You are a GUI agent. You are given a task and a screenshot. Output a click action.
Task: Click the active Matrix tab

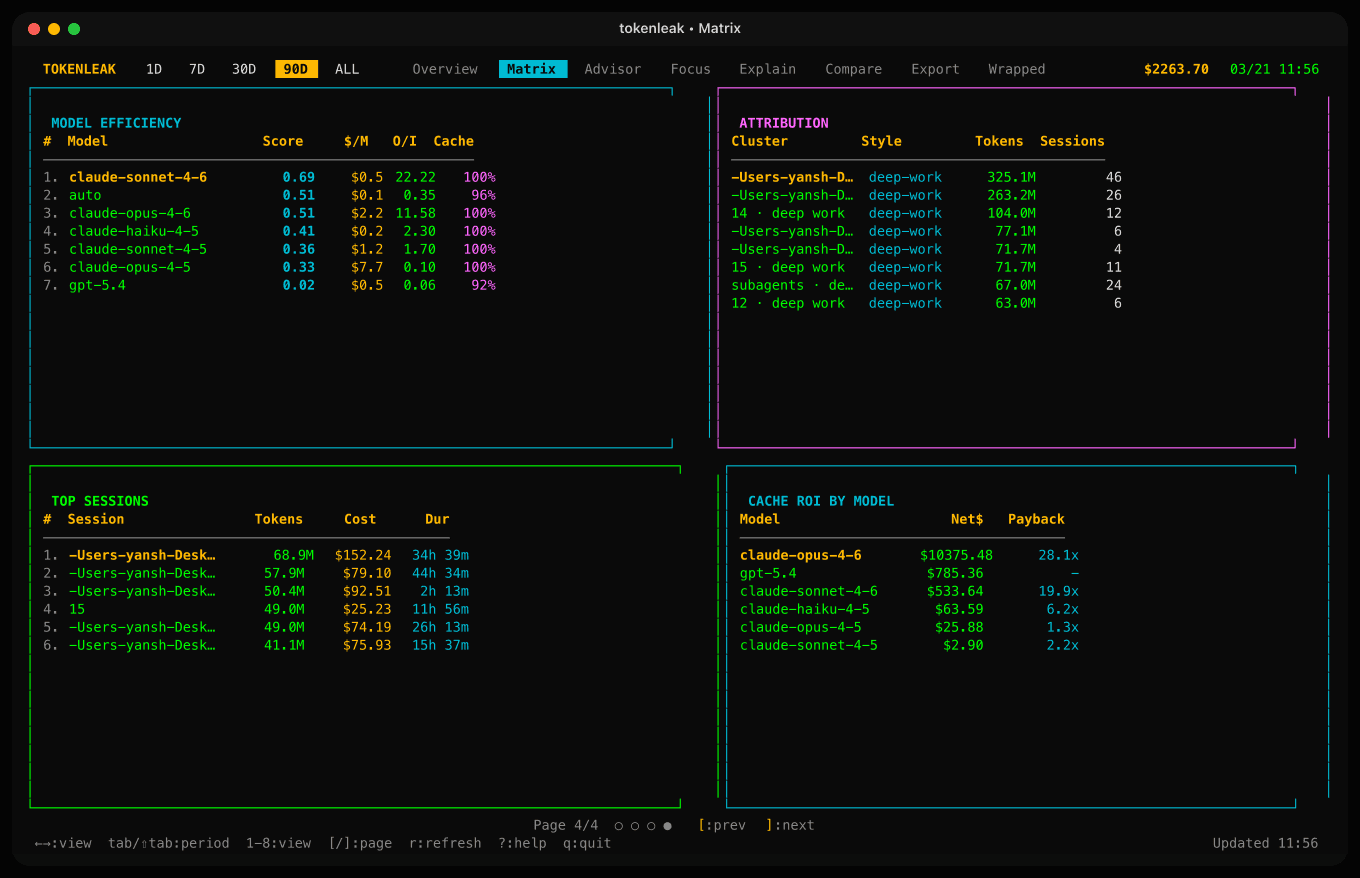pyautogui.click(x=532, y=69)
